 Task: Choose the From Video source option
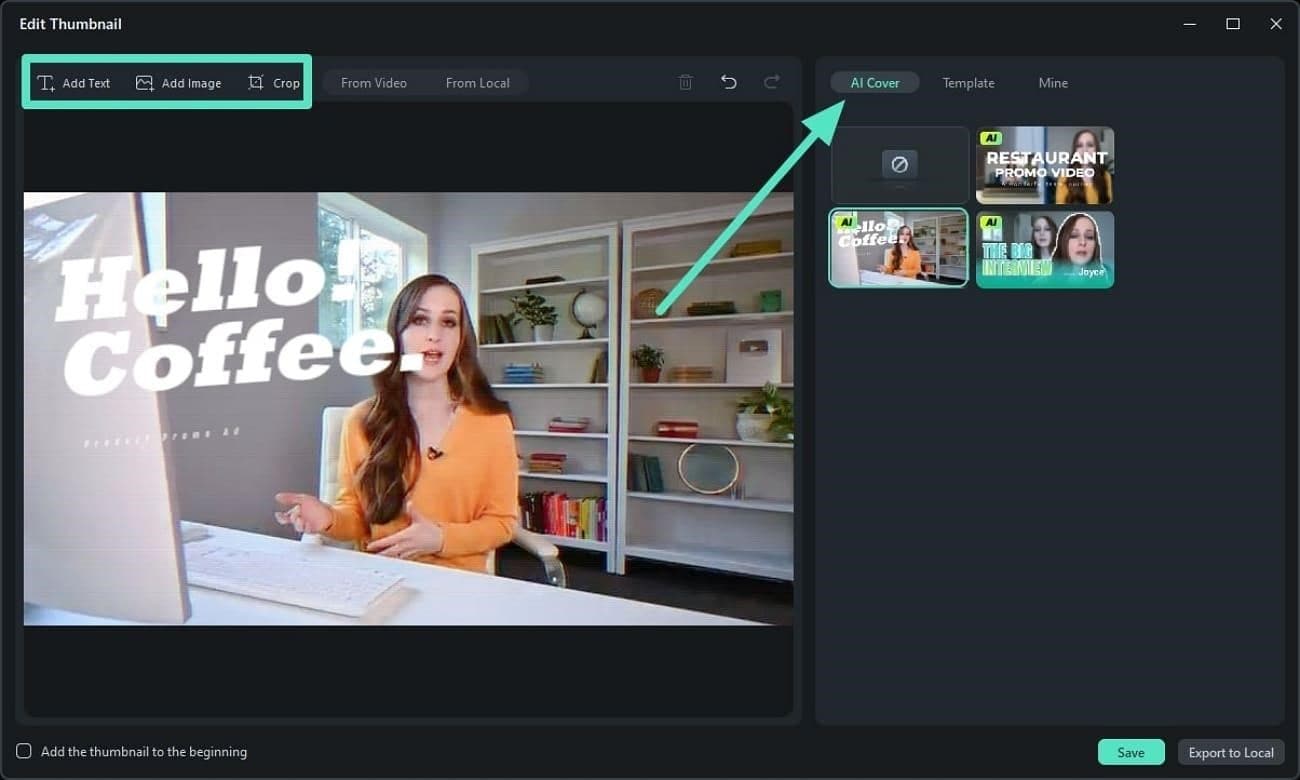coord(374,83)
